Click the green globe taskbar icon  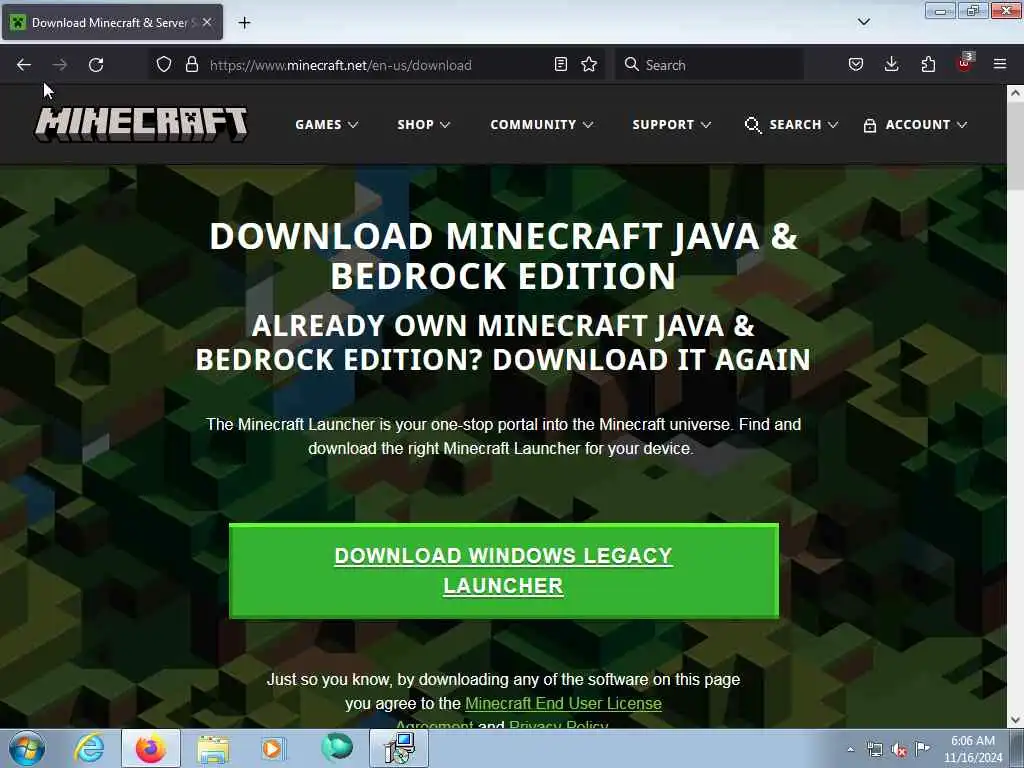click(336, 748)
